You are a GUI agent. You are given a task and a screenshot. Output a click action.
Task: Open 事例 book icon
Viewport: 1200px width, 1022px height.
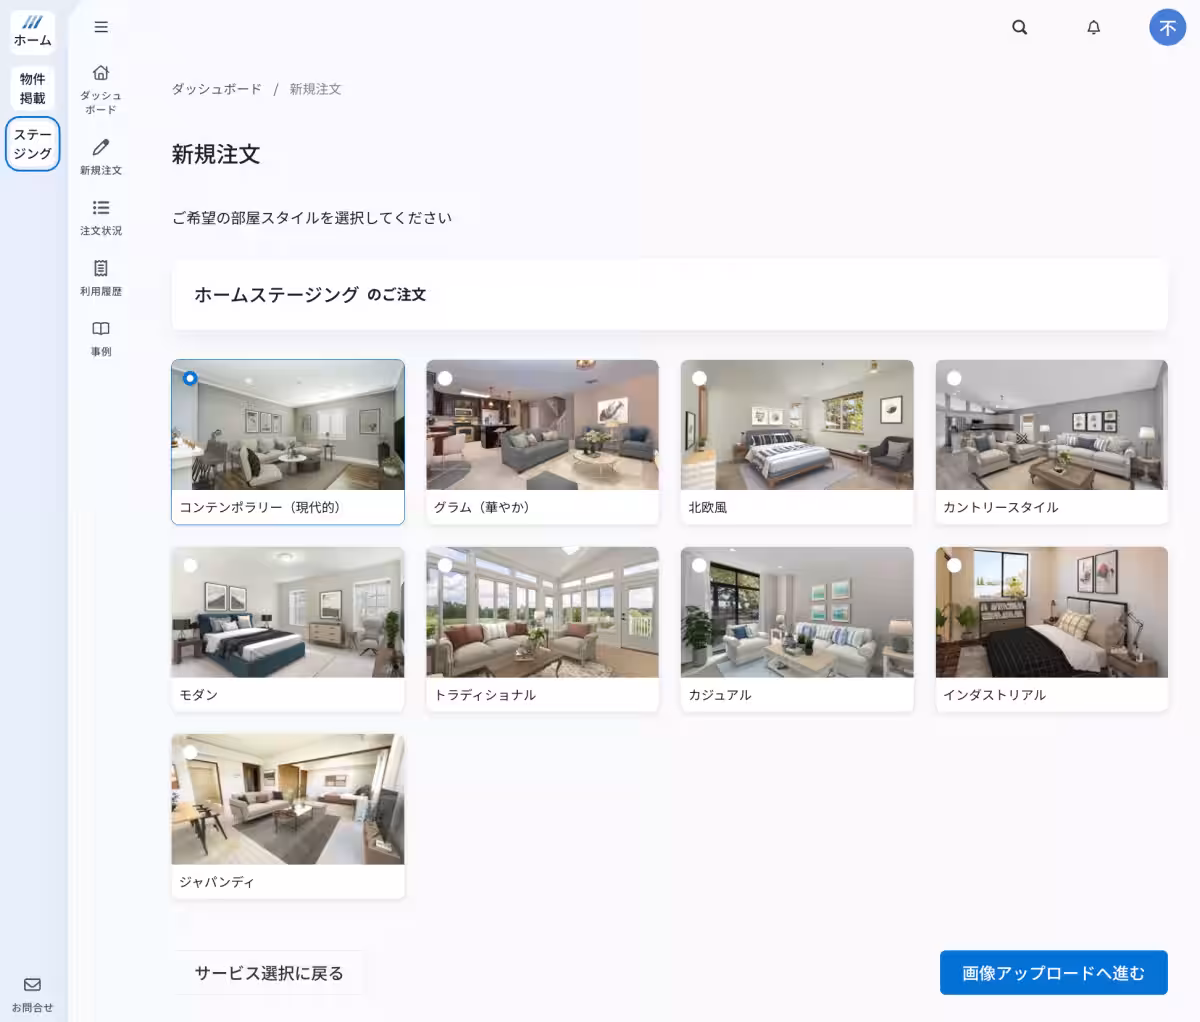tap(101, 329)
